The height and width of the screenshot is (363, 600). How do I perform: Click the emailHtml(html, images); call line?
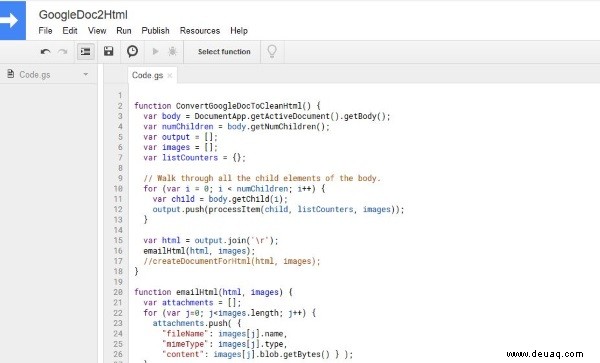click(x=199, y=251)
